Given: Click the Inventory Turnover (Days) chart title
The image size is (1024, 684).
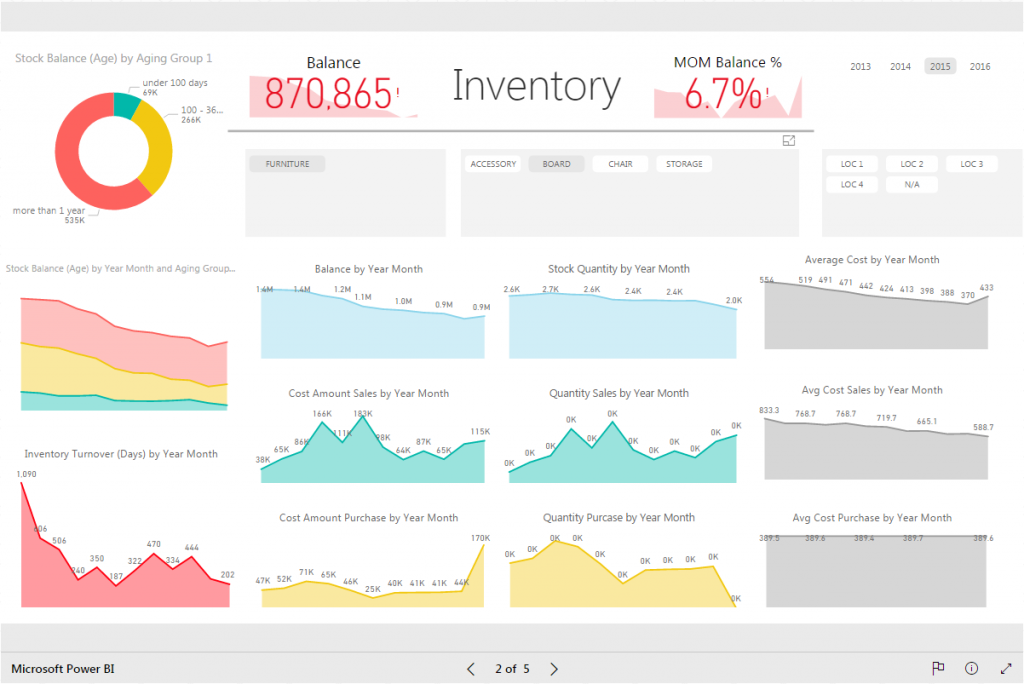Looking at the screenshot, I should pyautogui.click(x=120, y=454).
